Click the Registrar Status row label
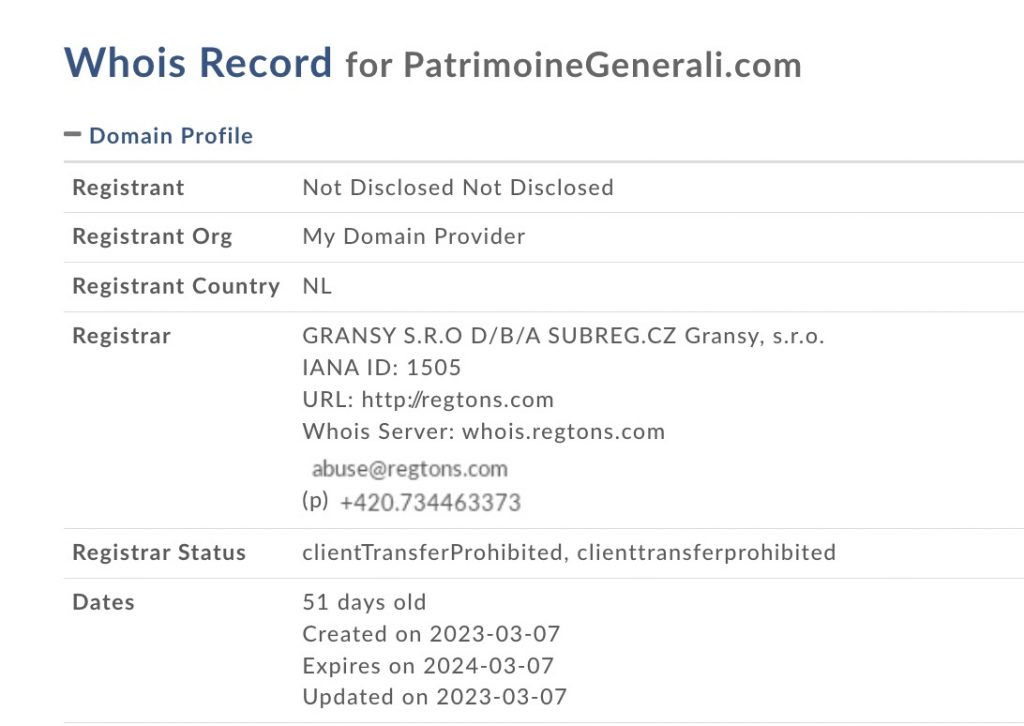Screen dimensions: 1024x726 [x=159, y=552]
